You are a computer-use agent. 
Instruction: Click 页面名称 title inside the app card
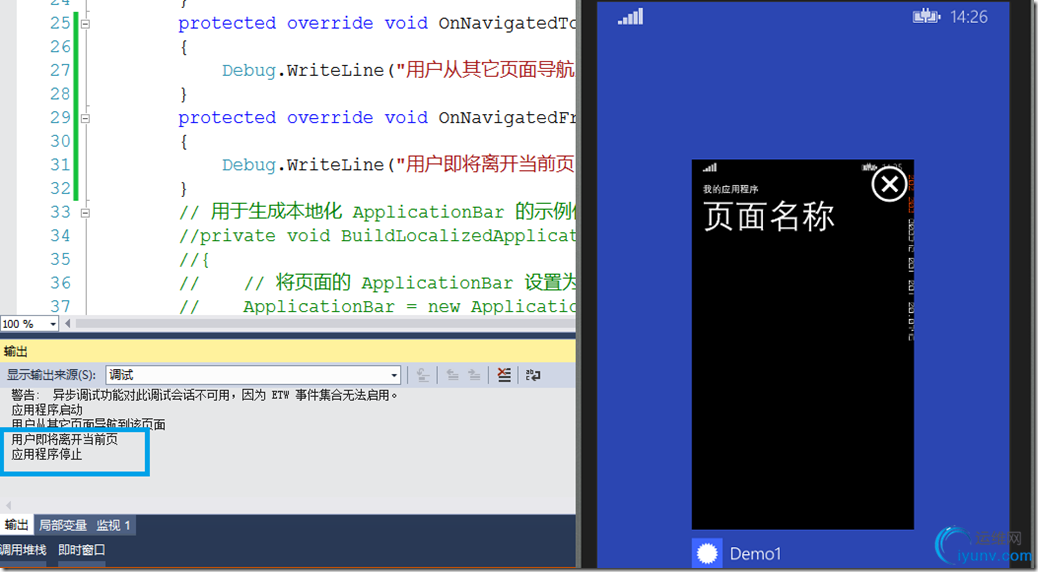click(769, 216)
